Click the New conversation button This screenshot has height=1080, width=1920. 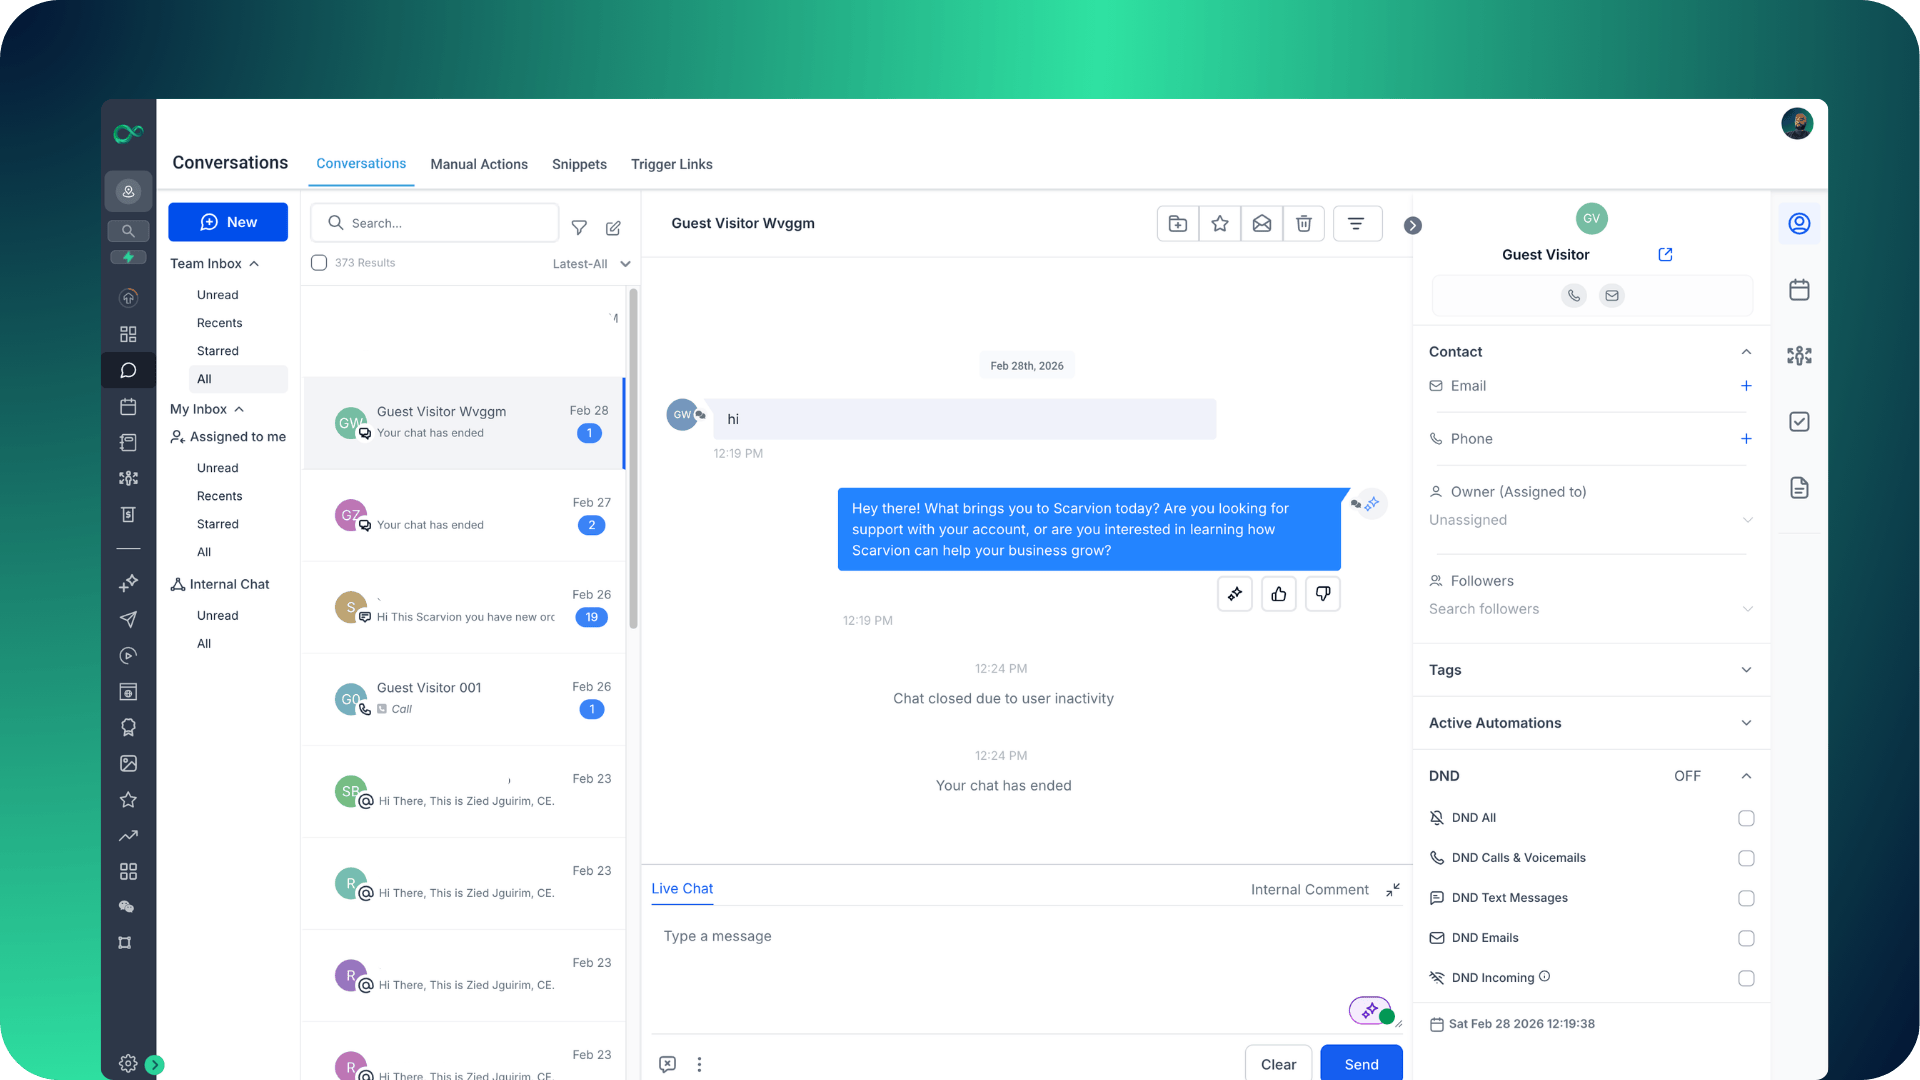click(x=228, y=222)
